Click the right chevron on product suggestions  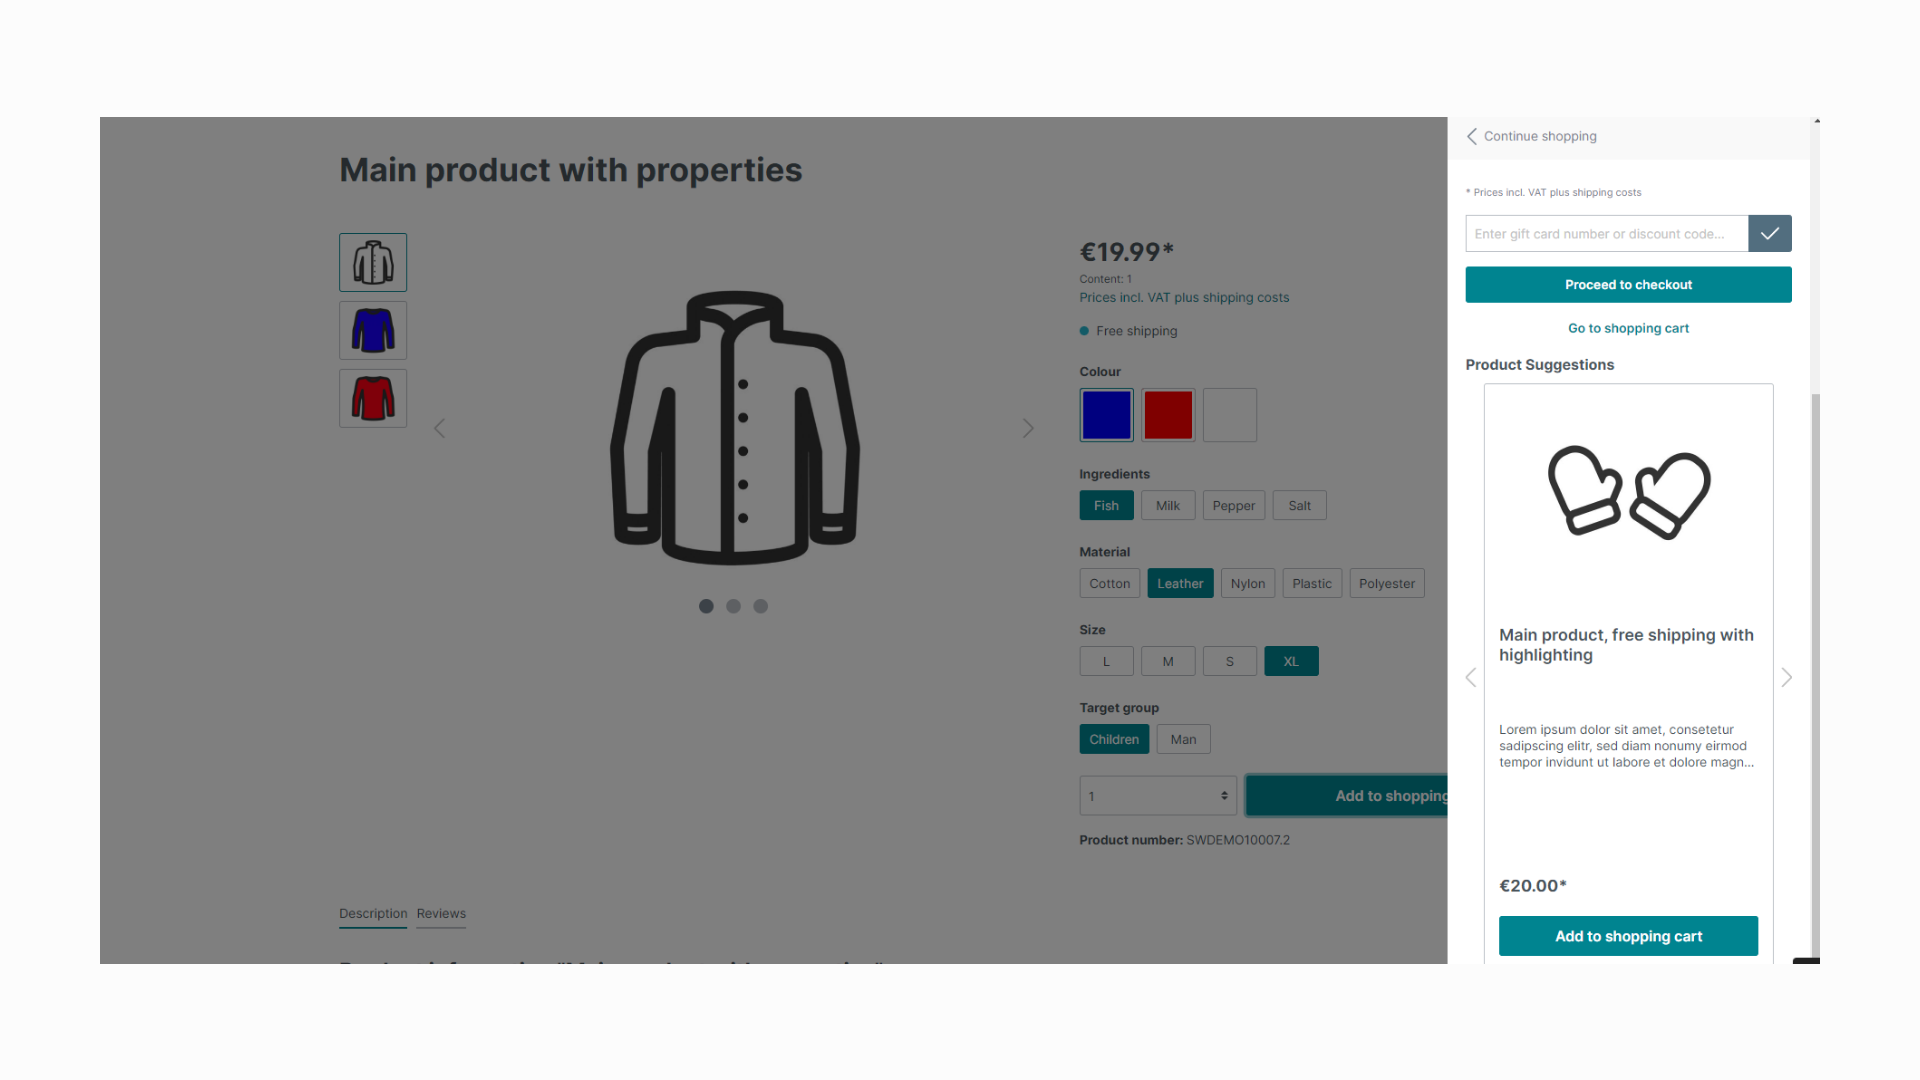[x=1787, y=678]
